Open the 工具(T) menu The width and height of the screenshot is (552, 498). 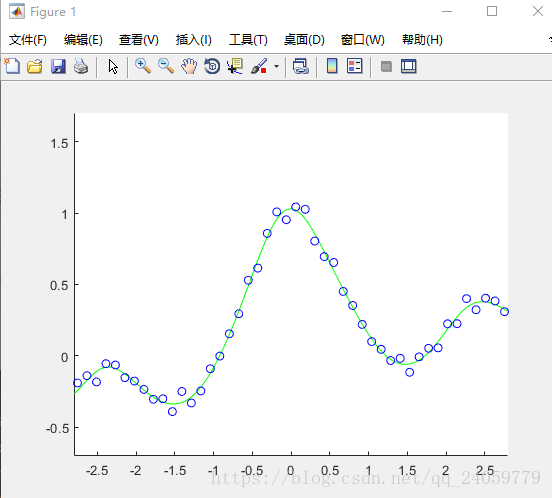click(x=248, y=40)
